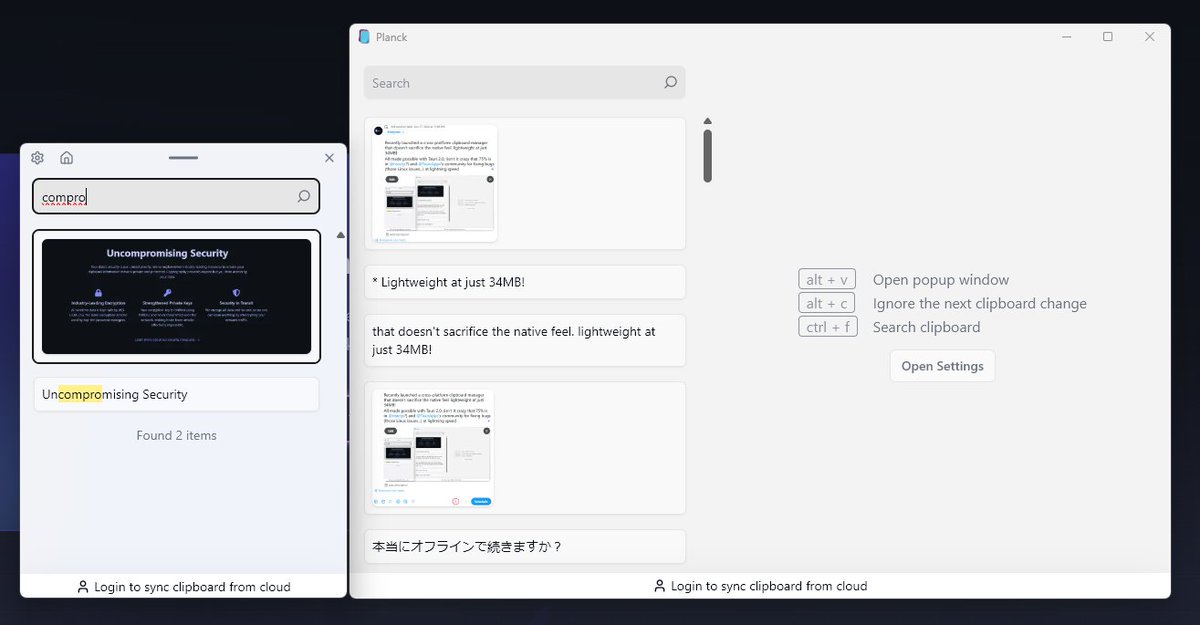Screen dimensions: 1200x625
Task: Select the 'Uncompromising Security' text clip
Action: pyautogui.click(x=176, y=394)
